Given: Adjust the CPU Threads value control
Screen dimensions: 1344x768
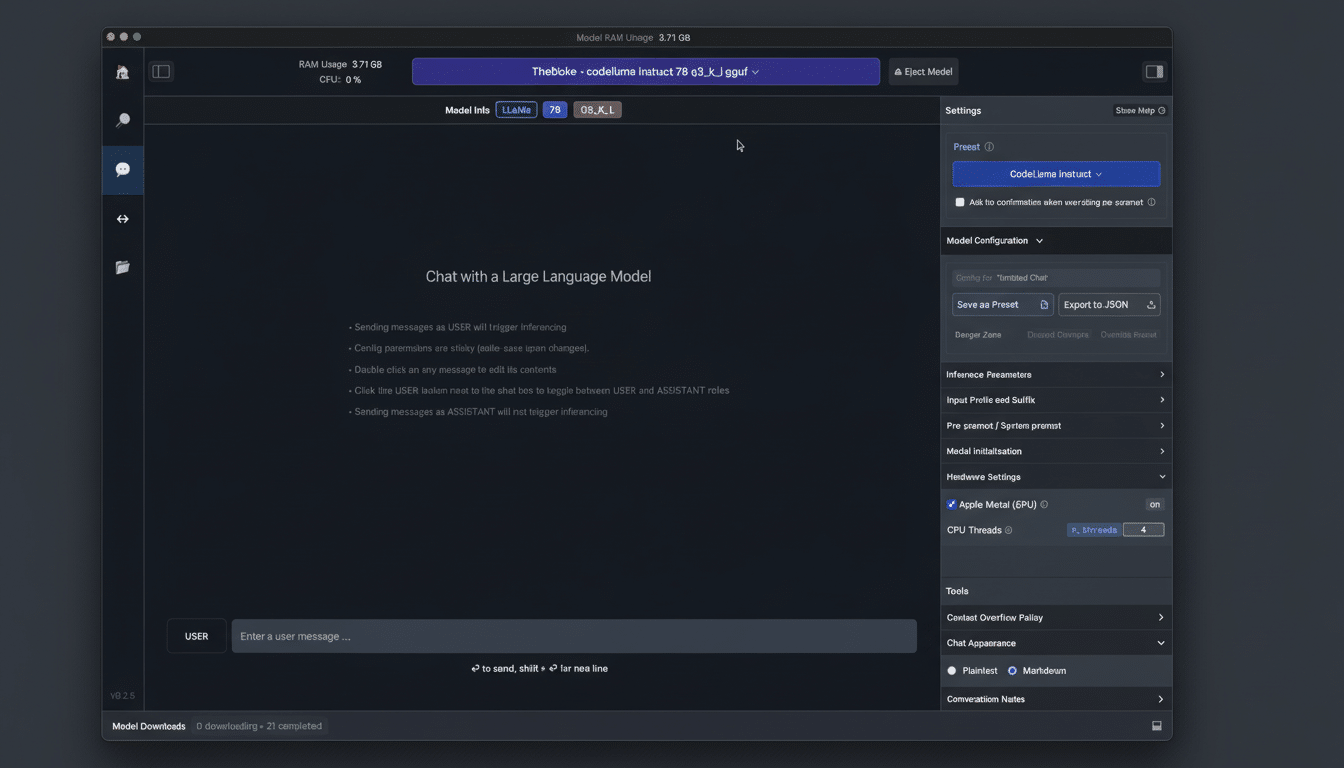Looking at the screenshot, I should [x=1143, y=529].
